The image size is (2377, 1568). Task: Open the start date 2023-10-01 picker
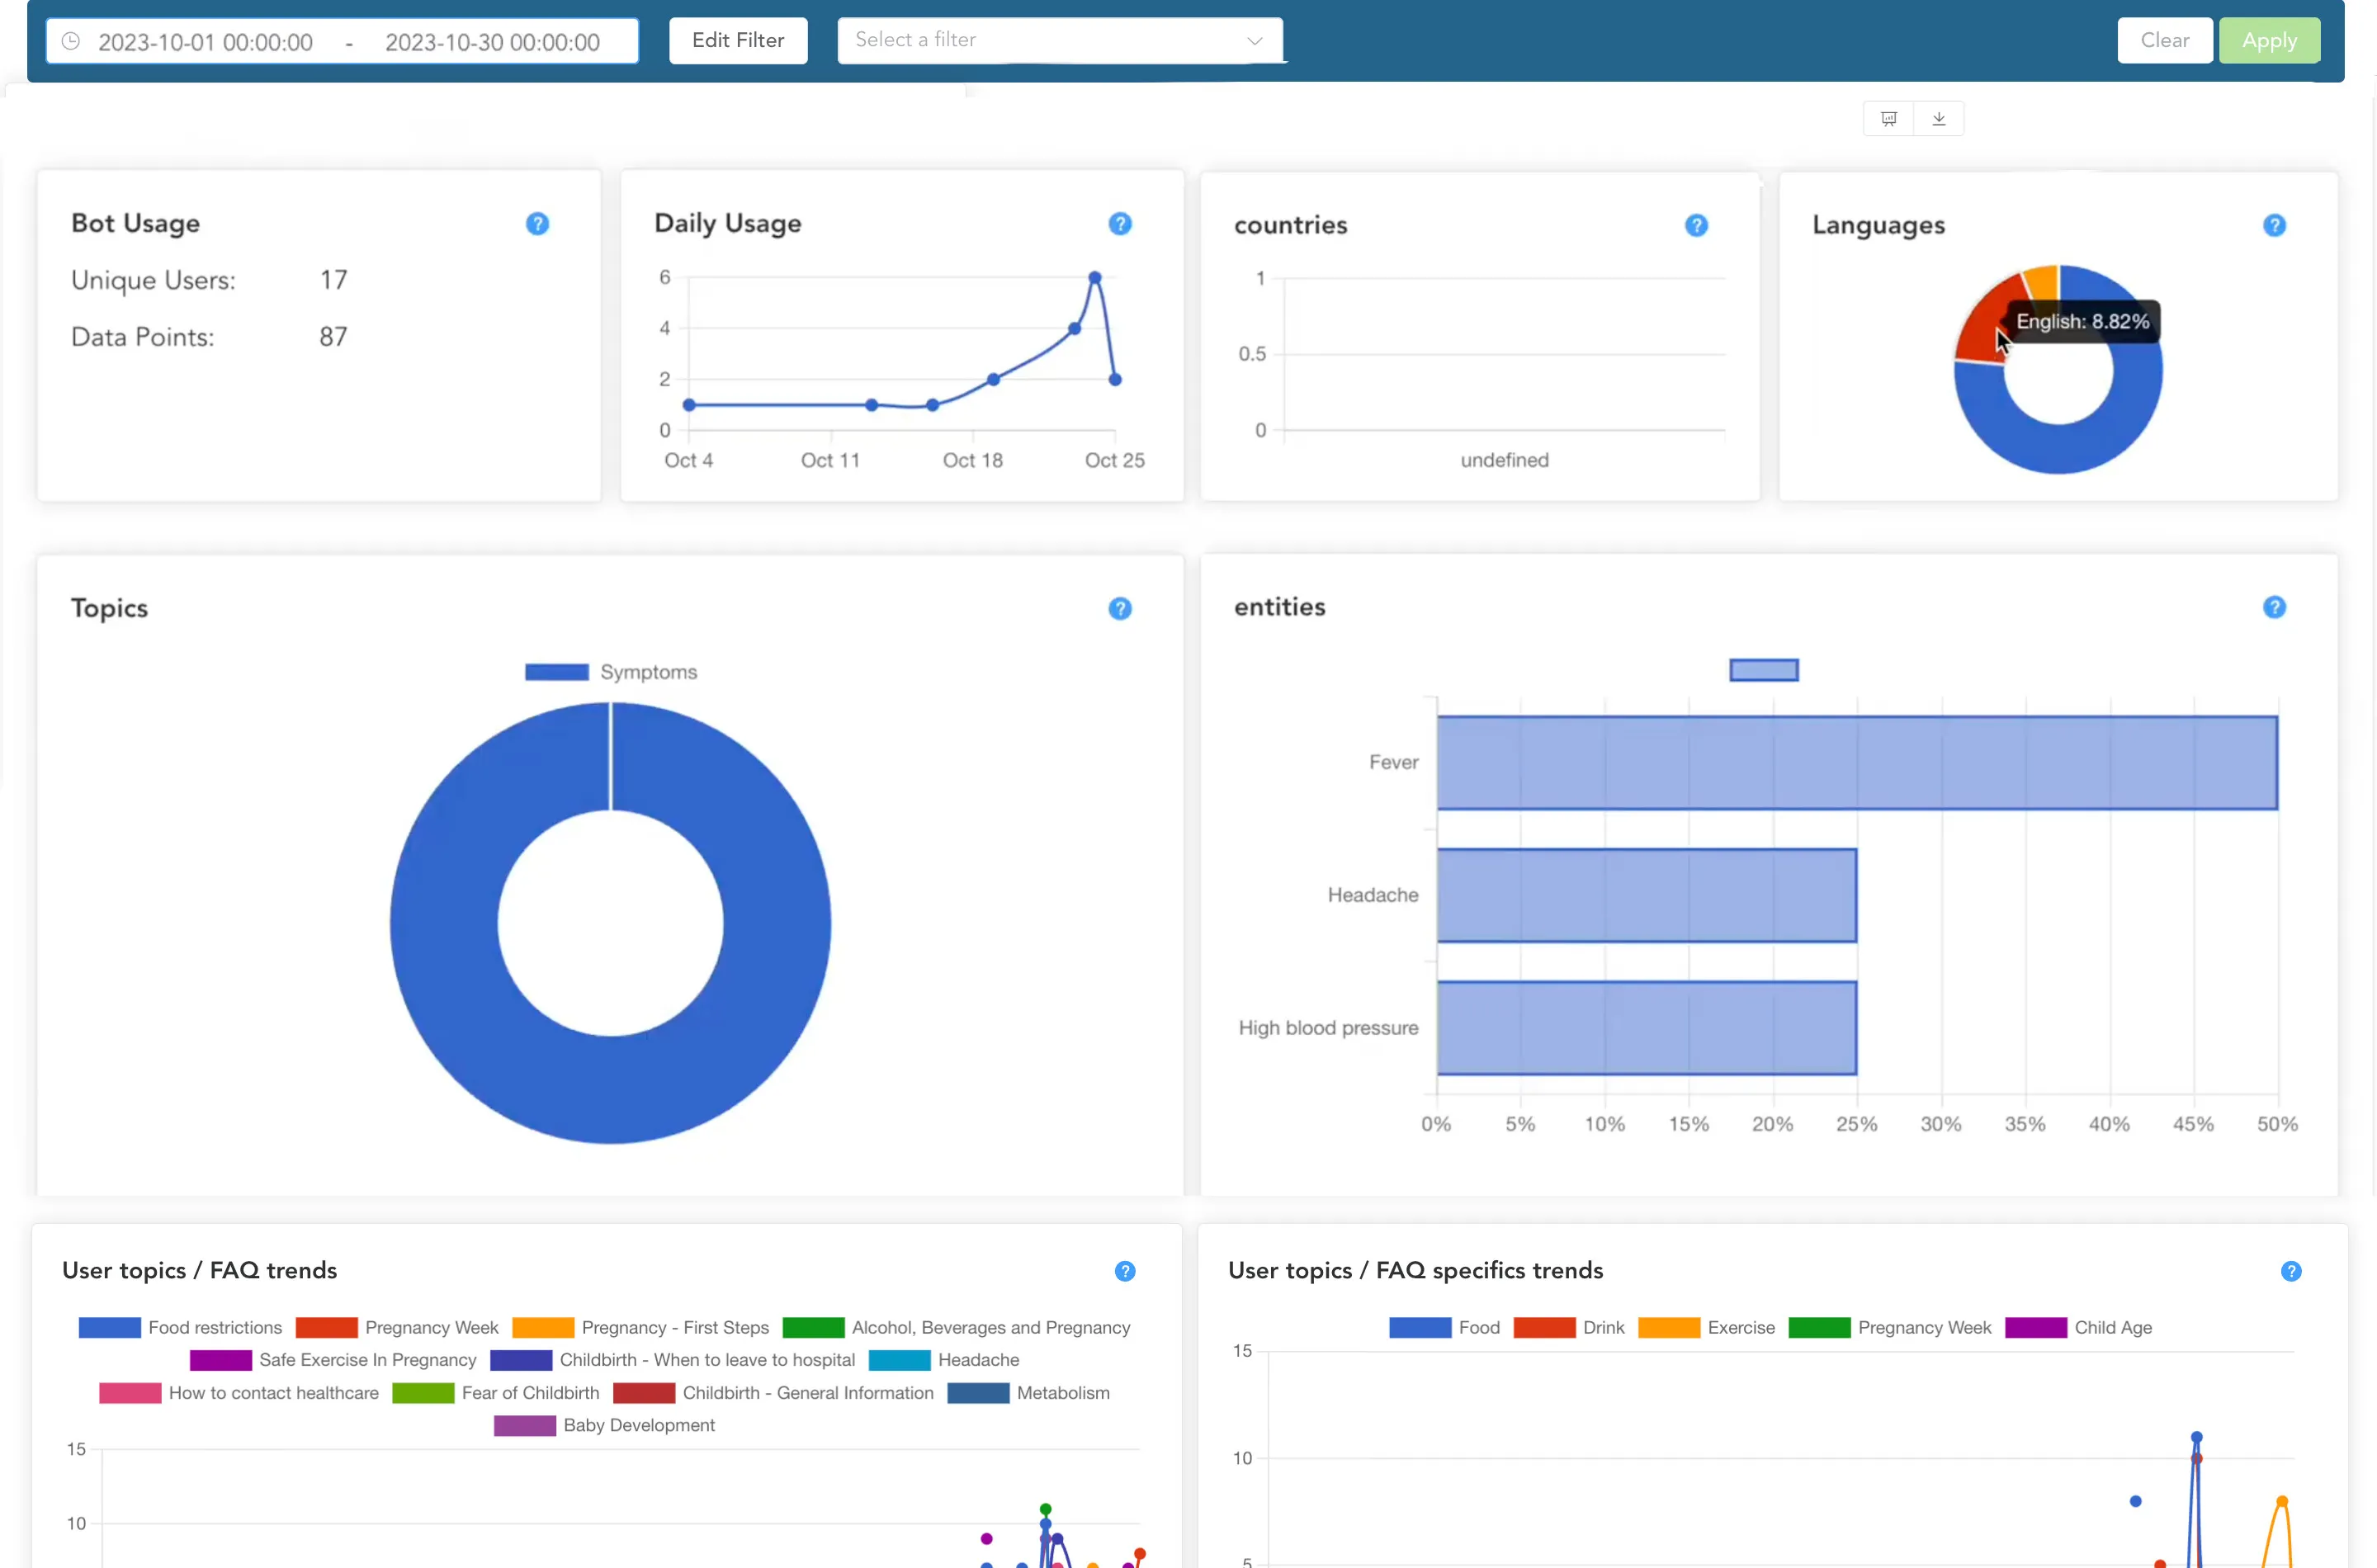205,42
